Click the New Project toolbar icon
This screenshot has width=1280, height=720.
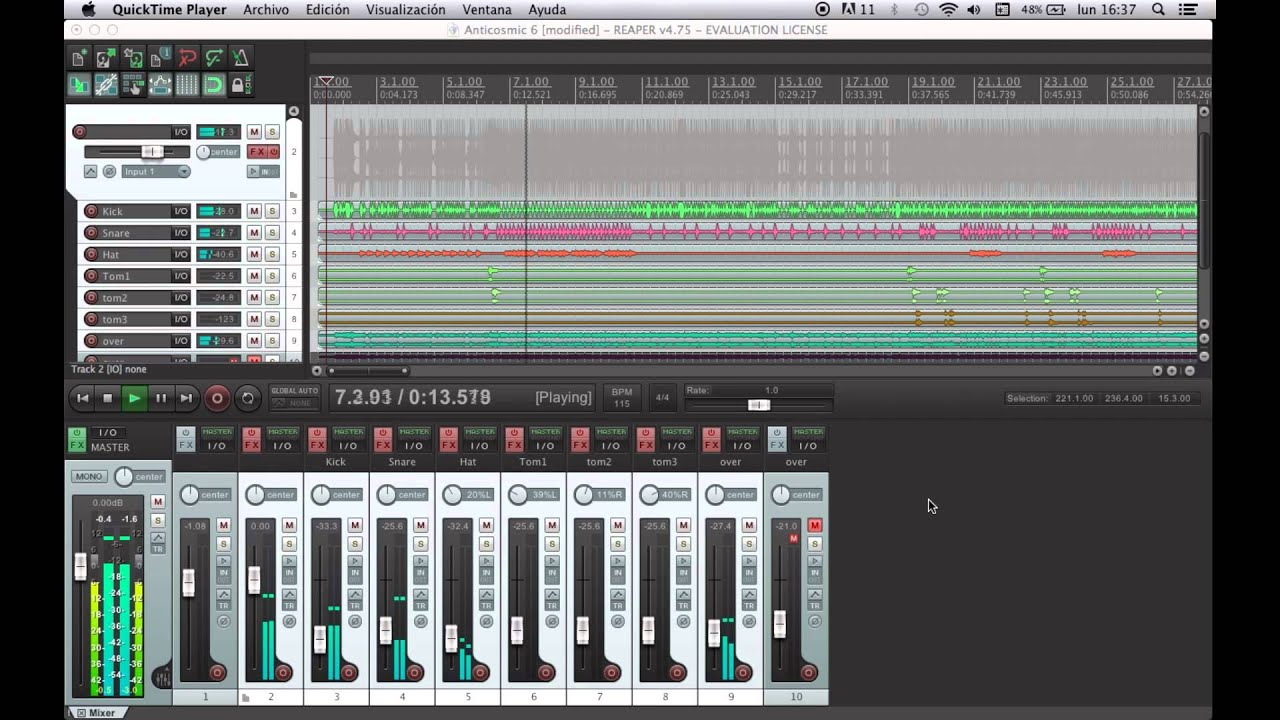click(x=79, y=58)
